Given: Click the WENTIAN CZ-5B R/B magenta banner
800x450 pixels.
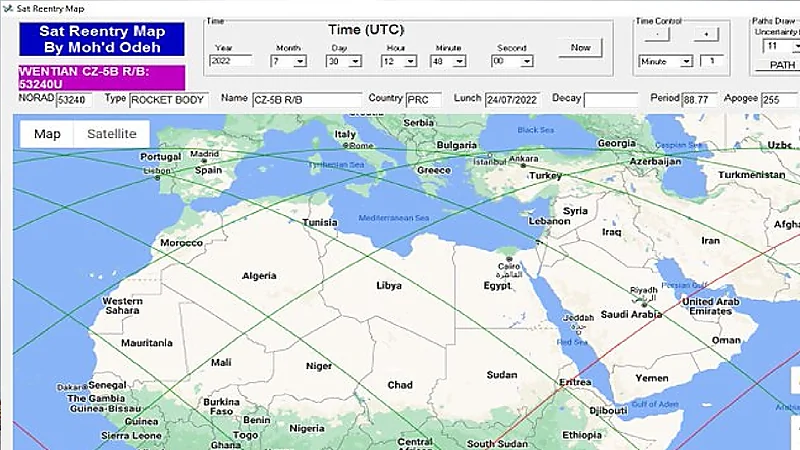Looking at the screenshot, I should click(x=102, y=78).
